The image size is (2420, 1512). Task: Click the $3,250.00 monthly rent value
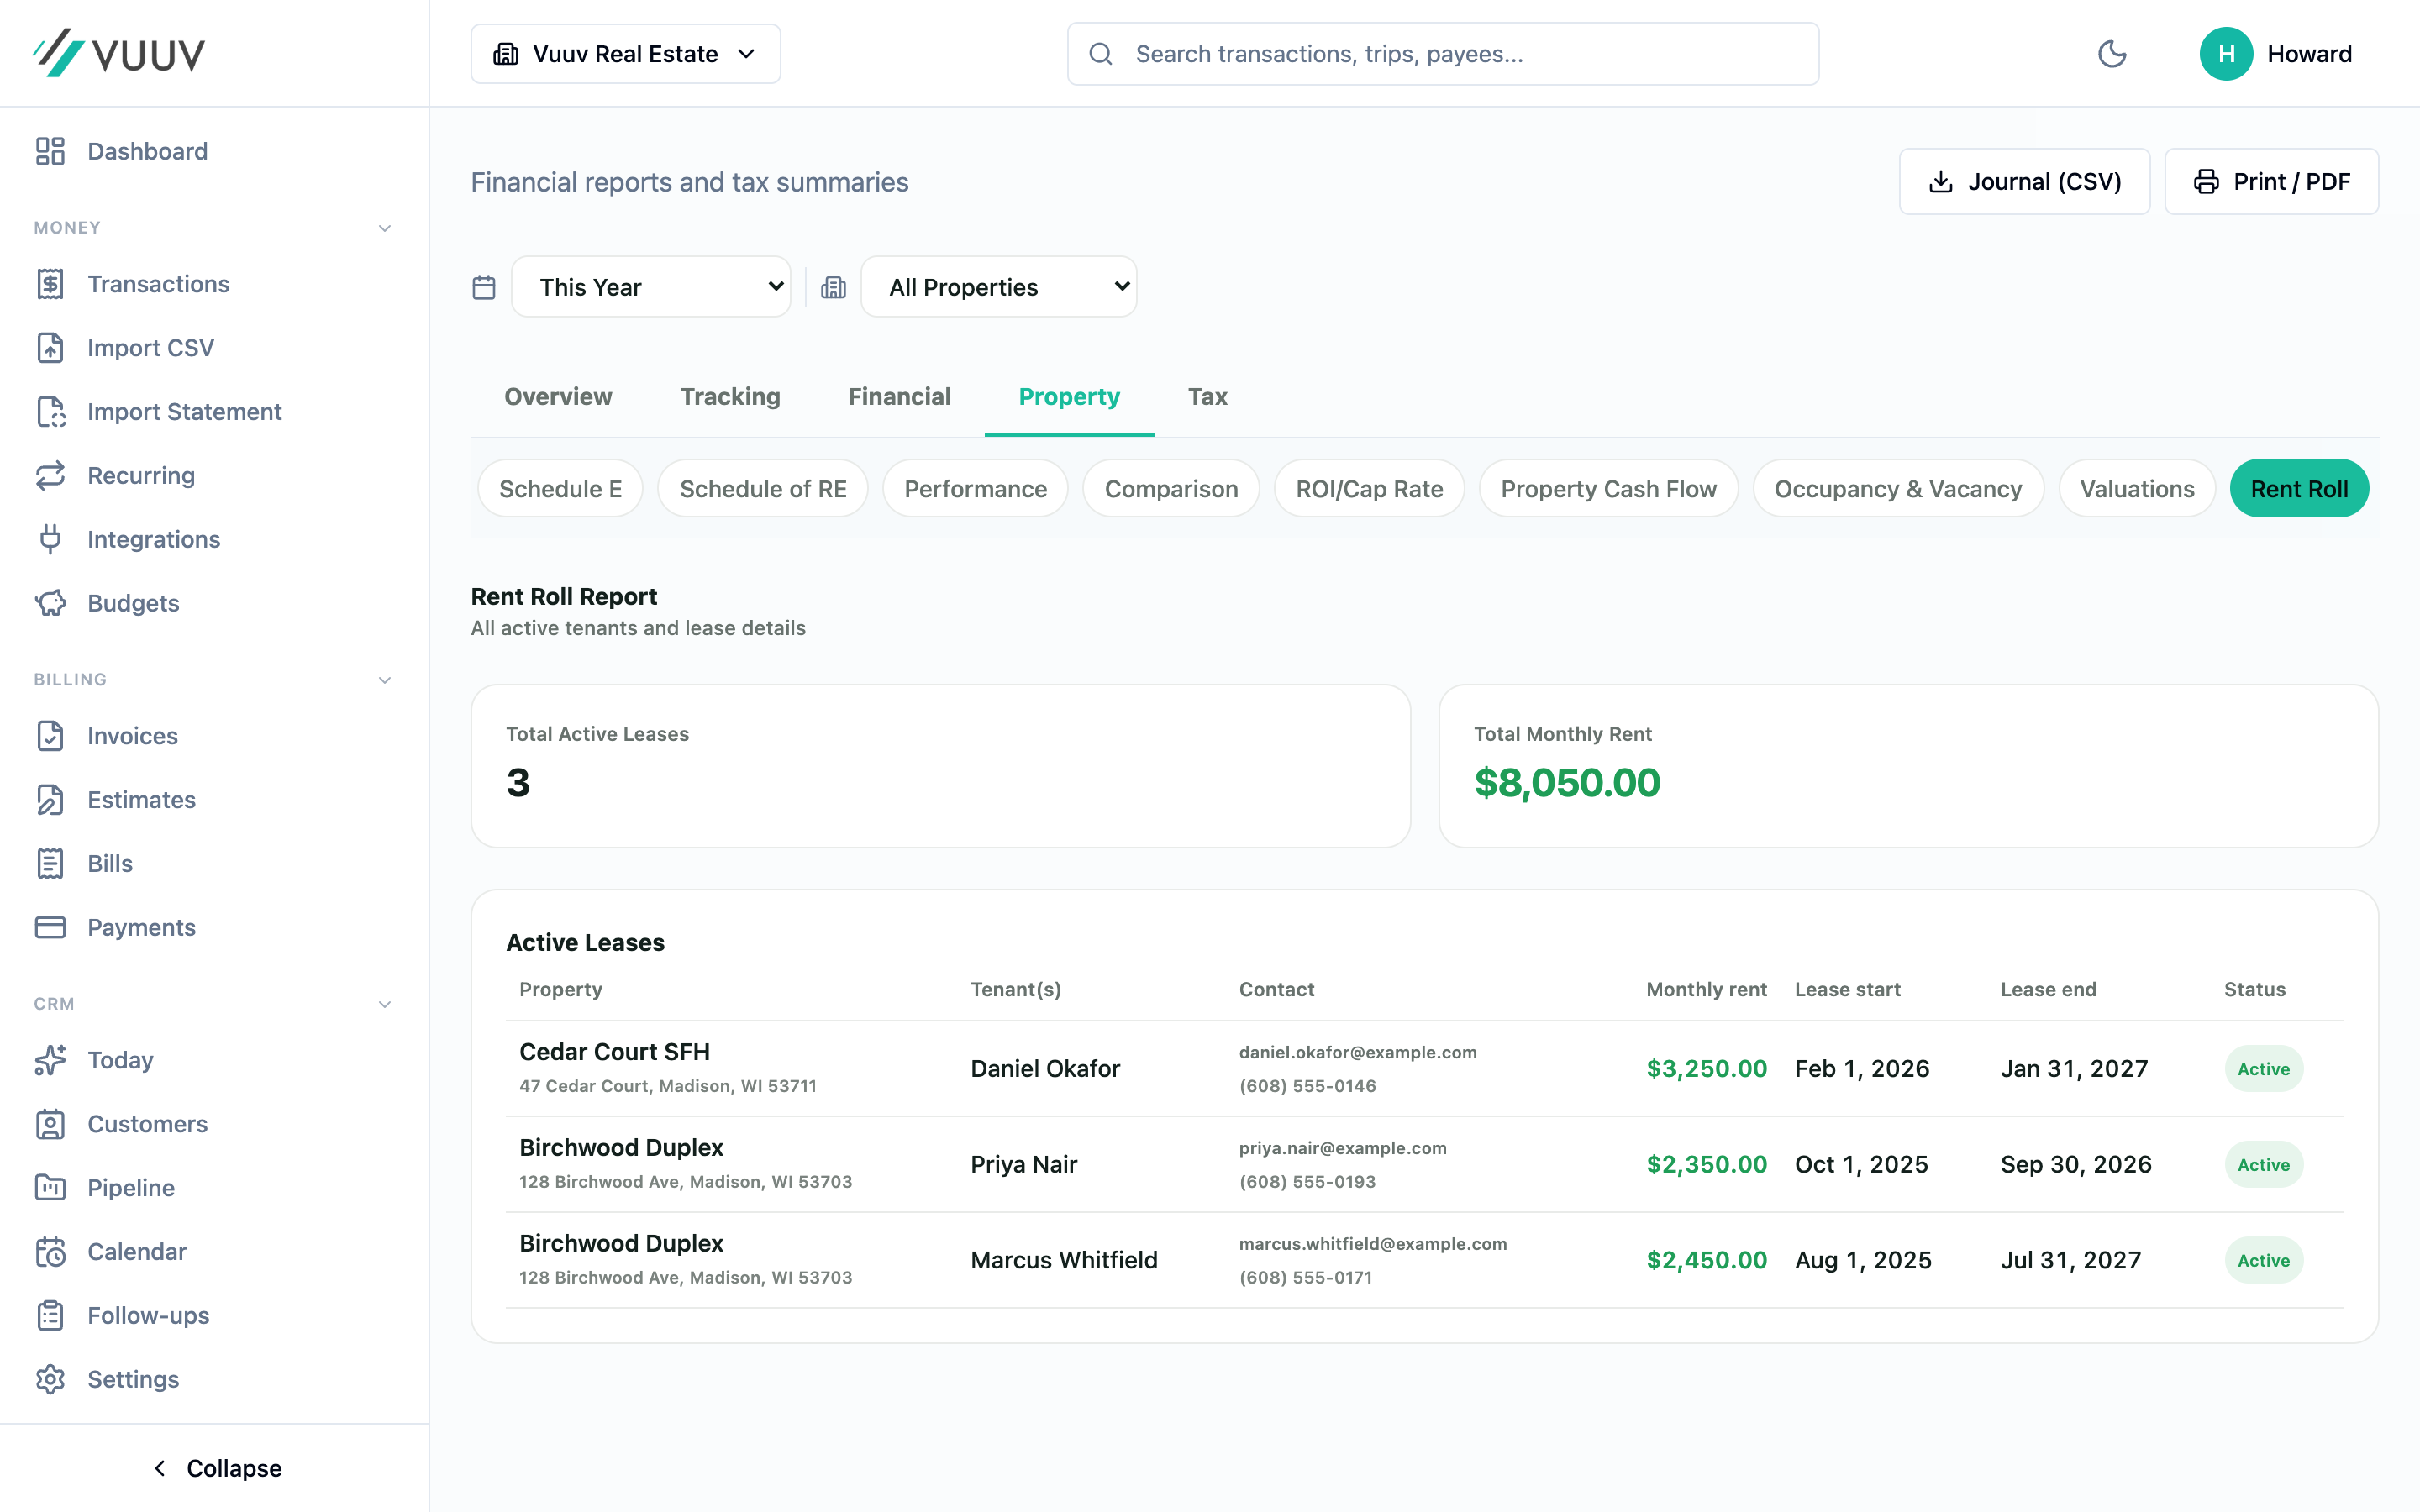point(1706,1068)
